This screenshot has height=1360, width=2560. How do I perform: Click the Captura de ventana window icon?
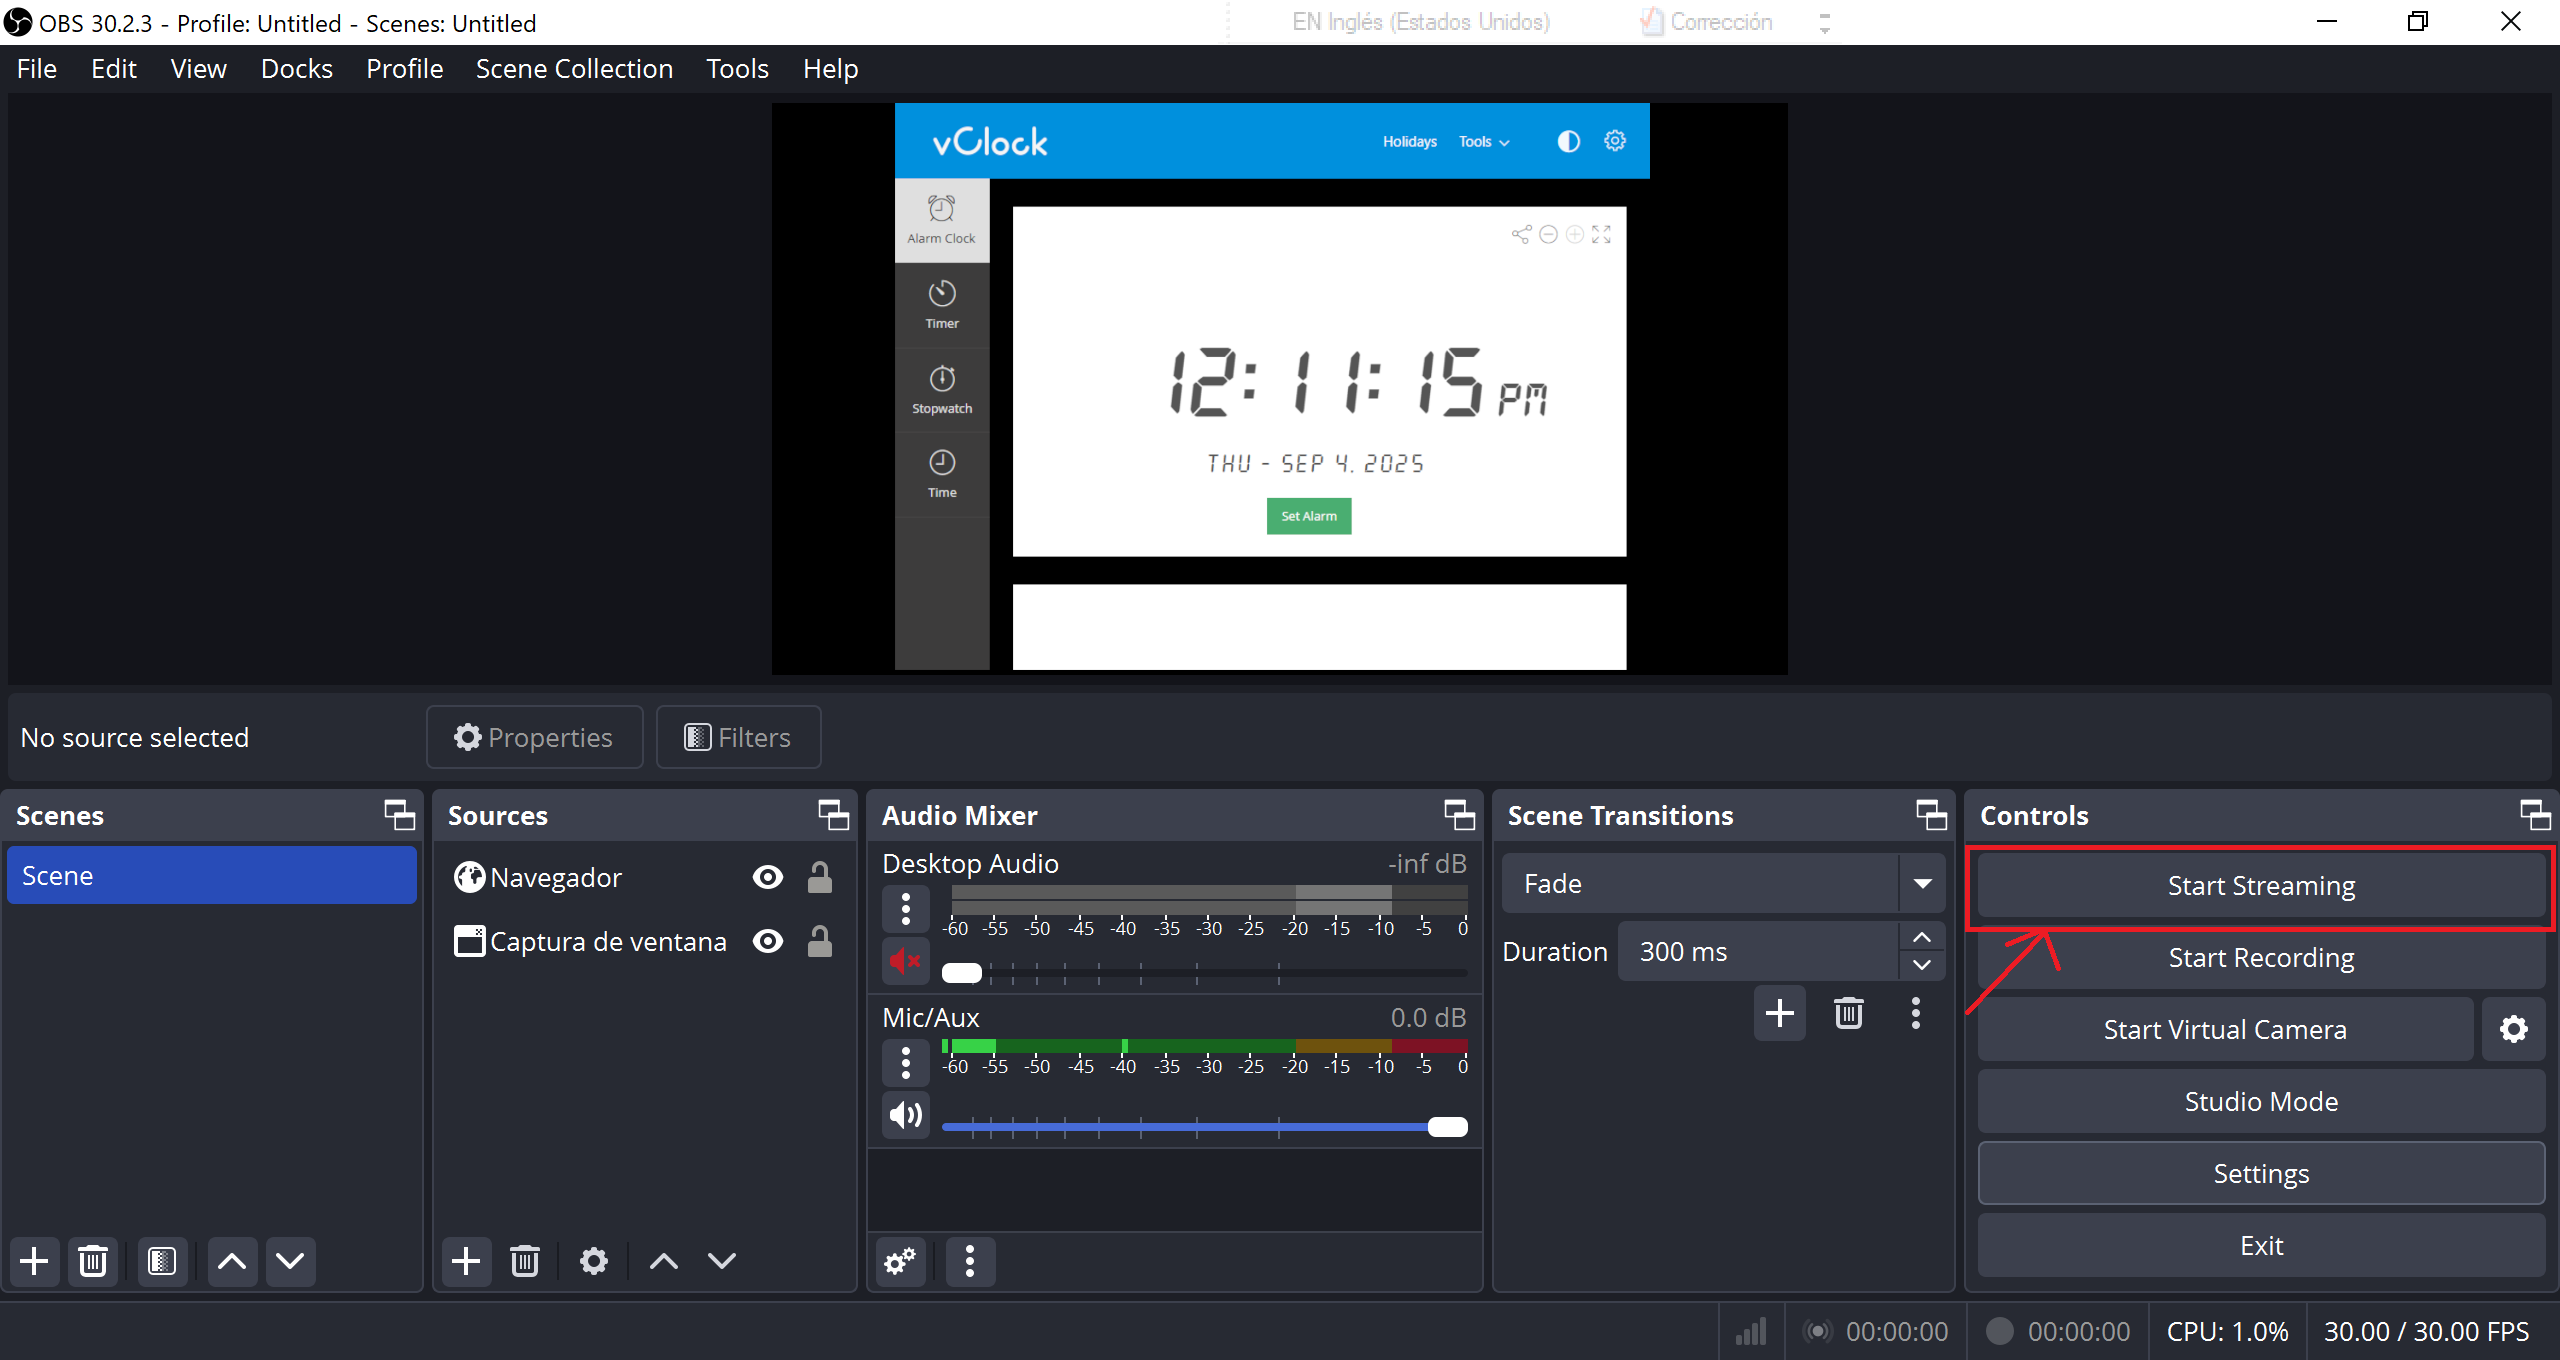[x=469, y=941]
